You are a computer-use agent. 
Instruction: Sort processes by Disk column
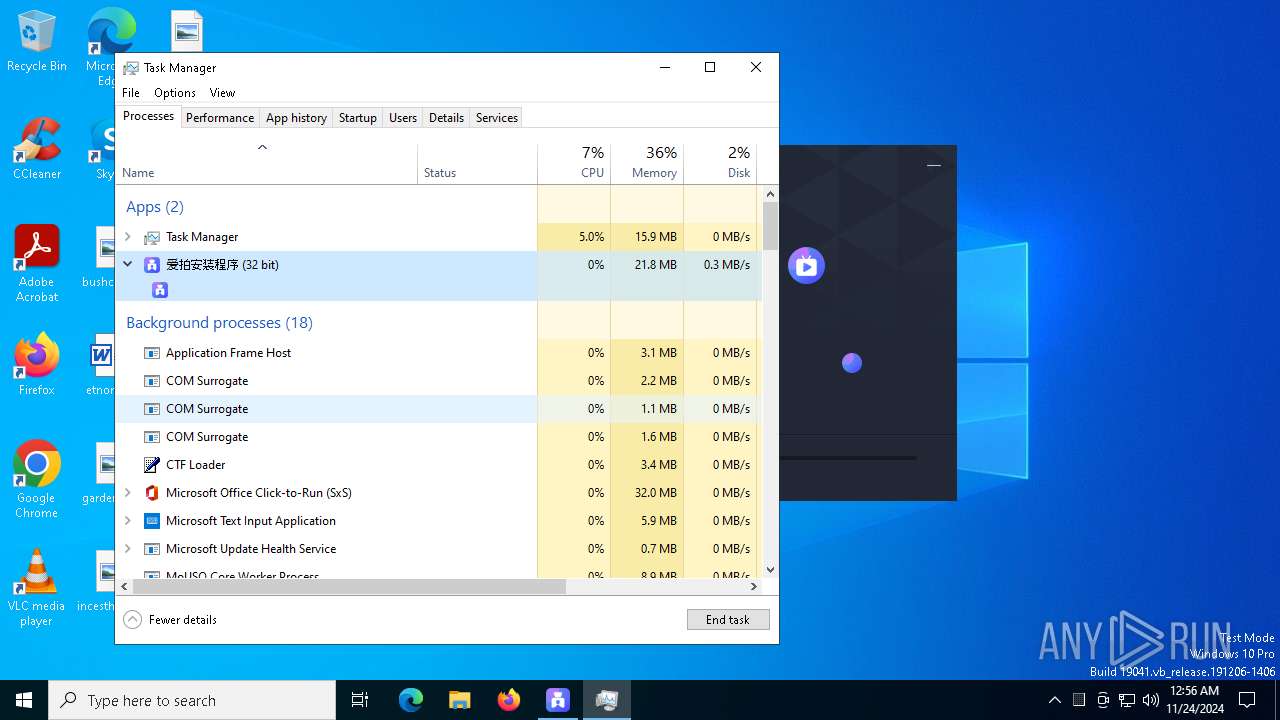point(720,164)
